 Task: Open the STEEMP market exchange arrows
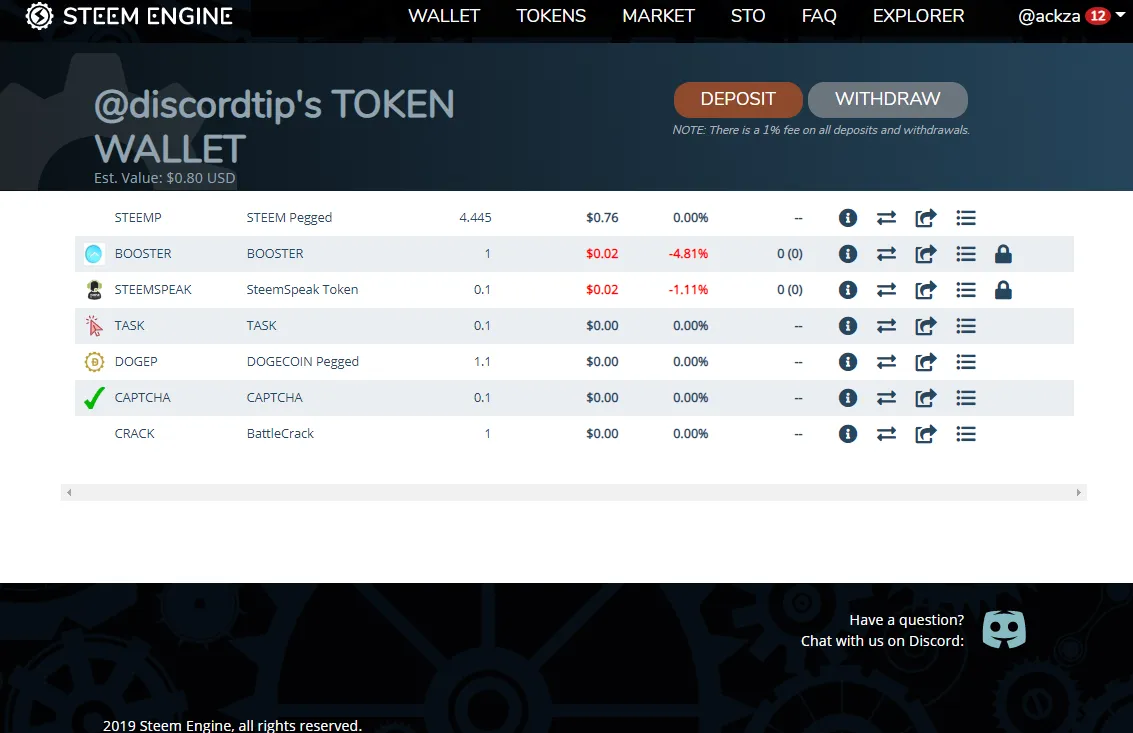pyautogui.click(x=887, y=218)
